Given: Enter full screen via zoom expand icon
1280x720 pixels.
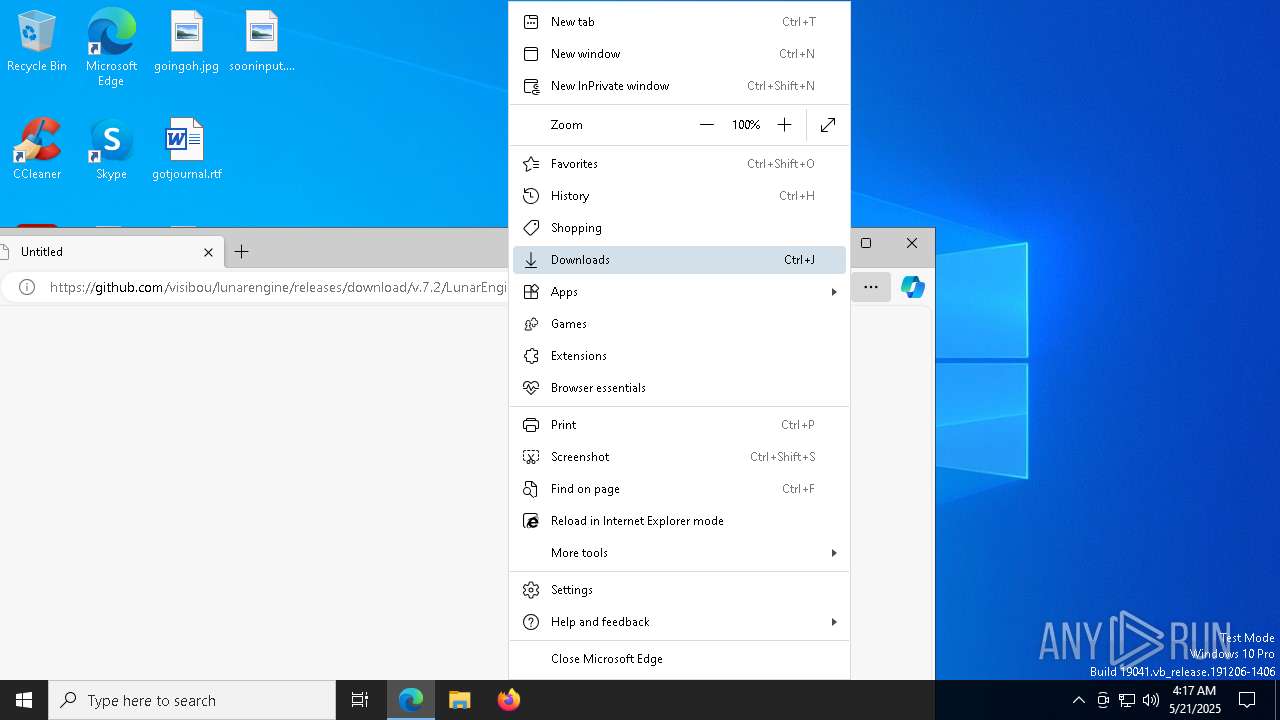Looking at the screenshot, I should point(828,125).
